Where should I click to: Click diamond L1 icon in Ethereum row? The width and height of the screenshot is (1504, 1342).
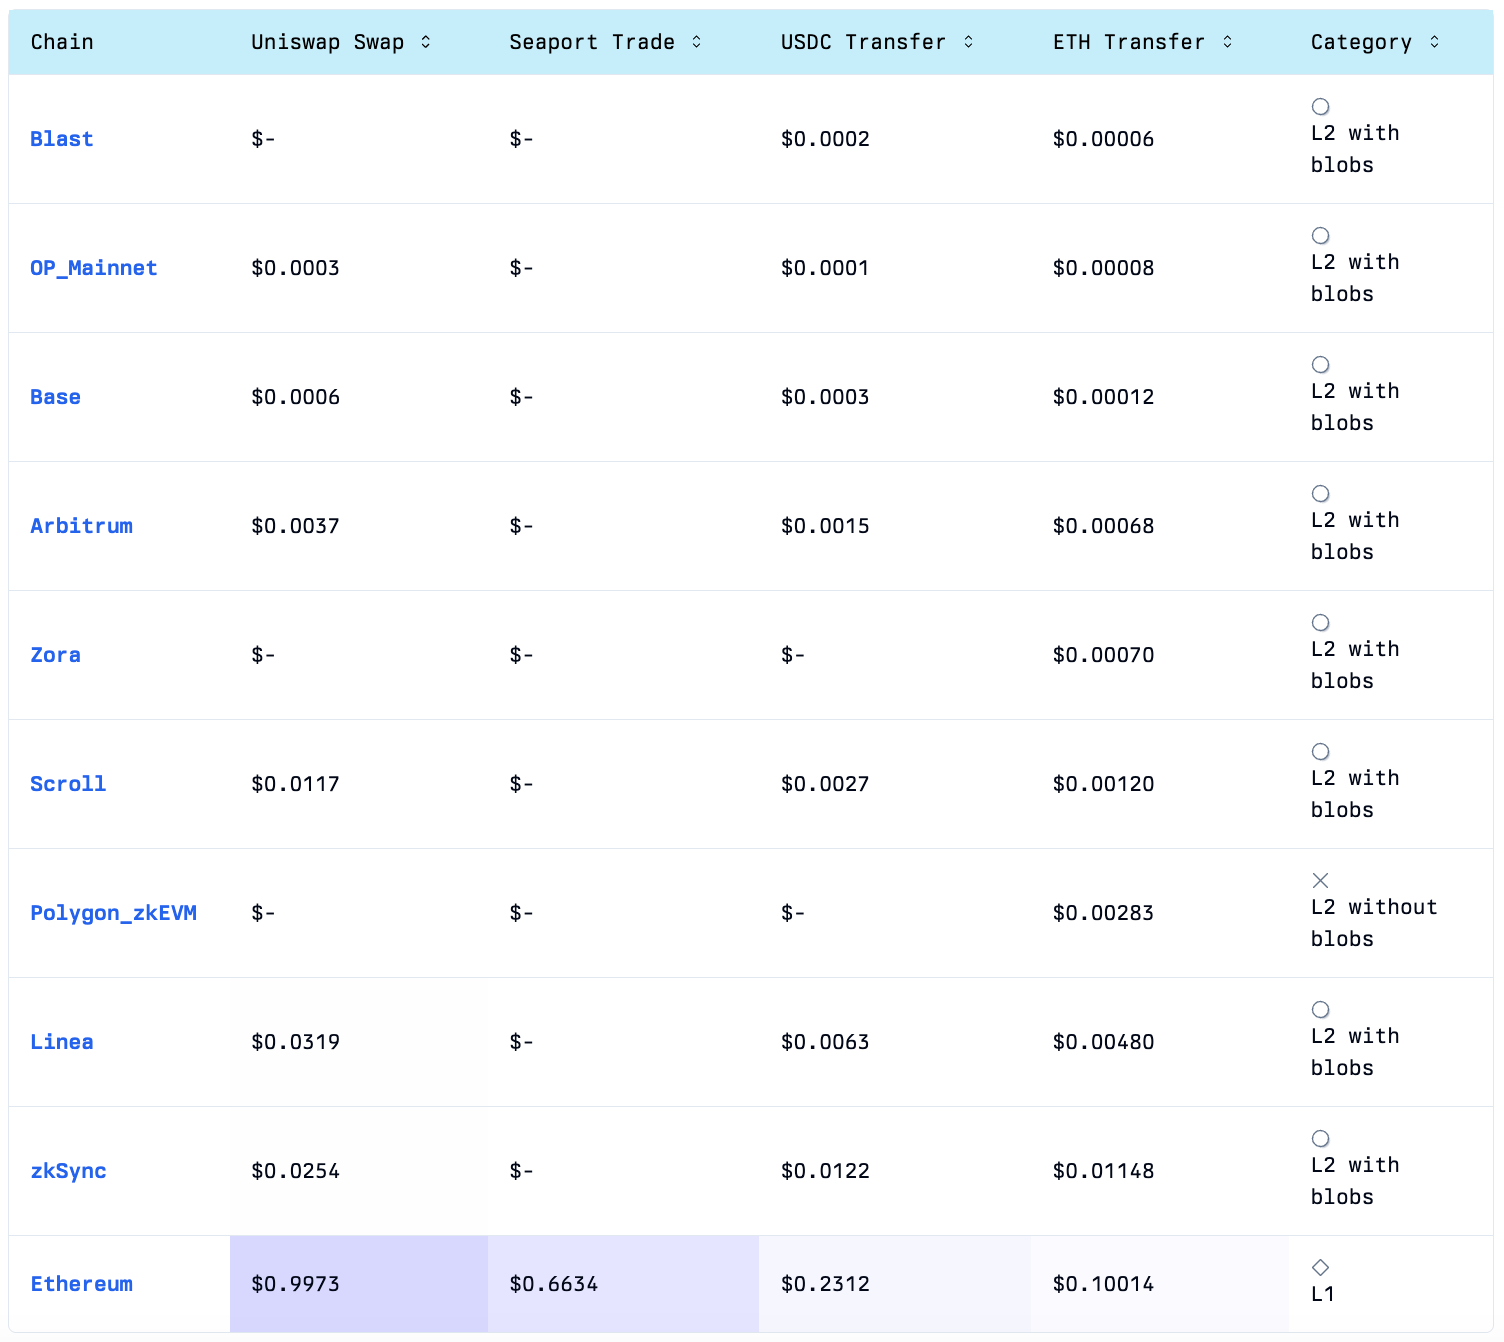tap(1320, 1268)
